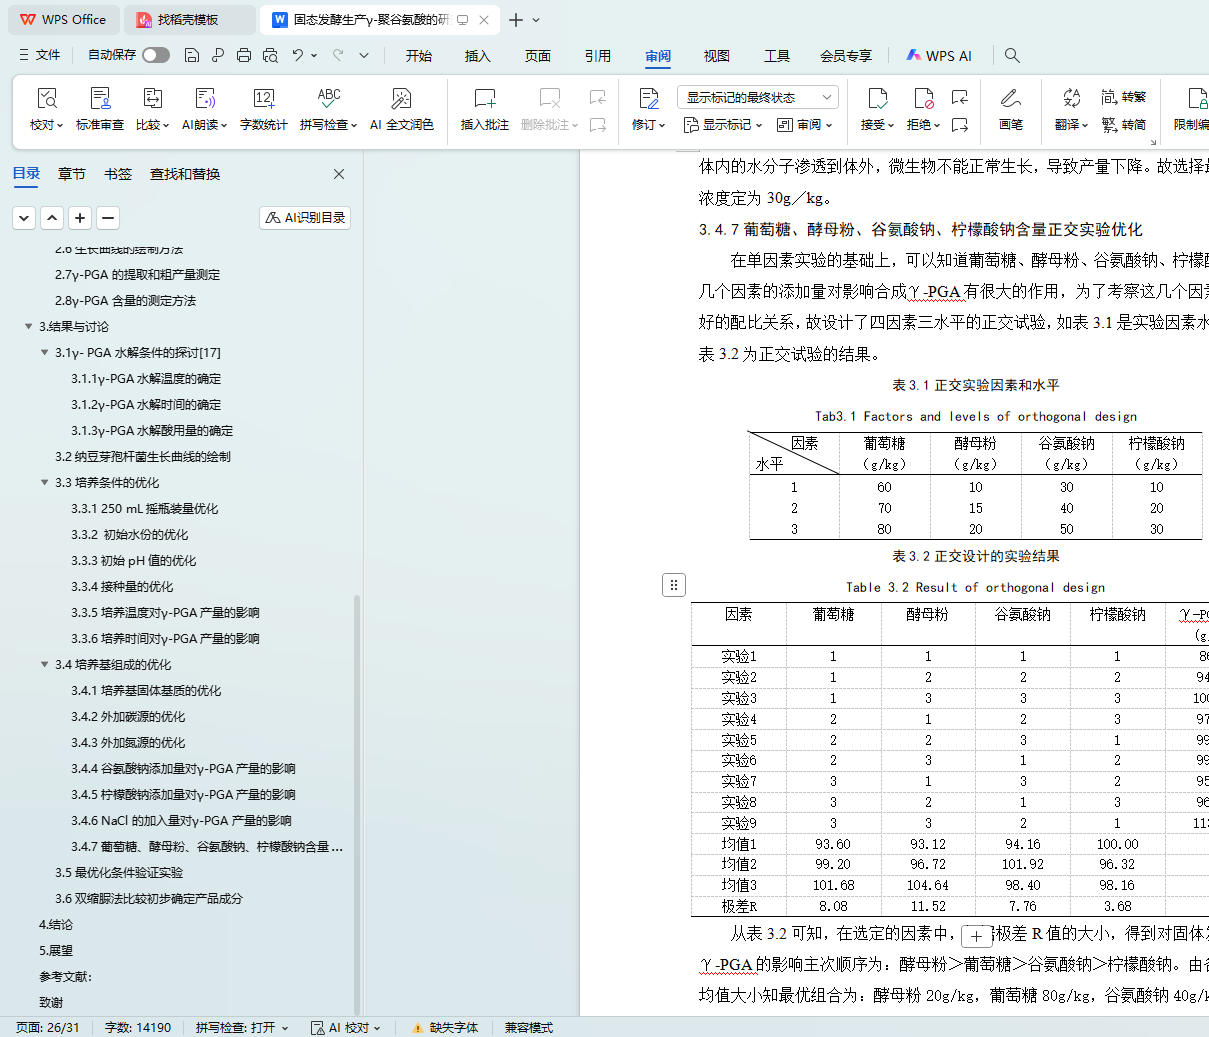The height and width of the screenshot is (1037, 1209).
Task: Insert a comment with 插入批注
Action: coord(485,108)
